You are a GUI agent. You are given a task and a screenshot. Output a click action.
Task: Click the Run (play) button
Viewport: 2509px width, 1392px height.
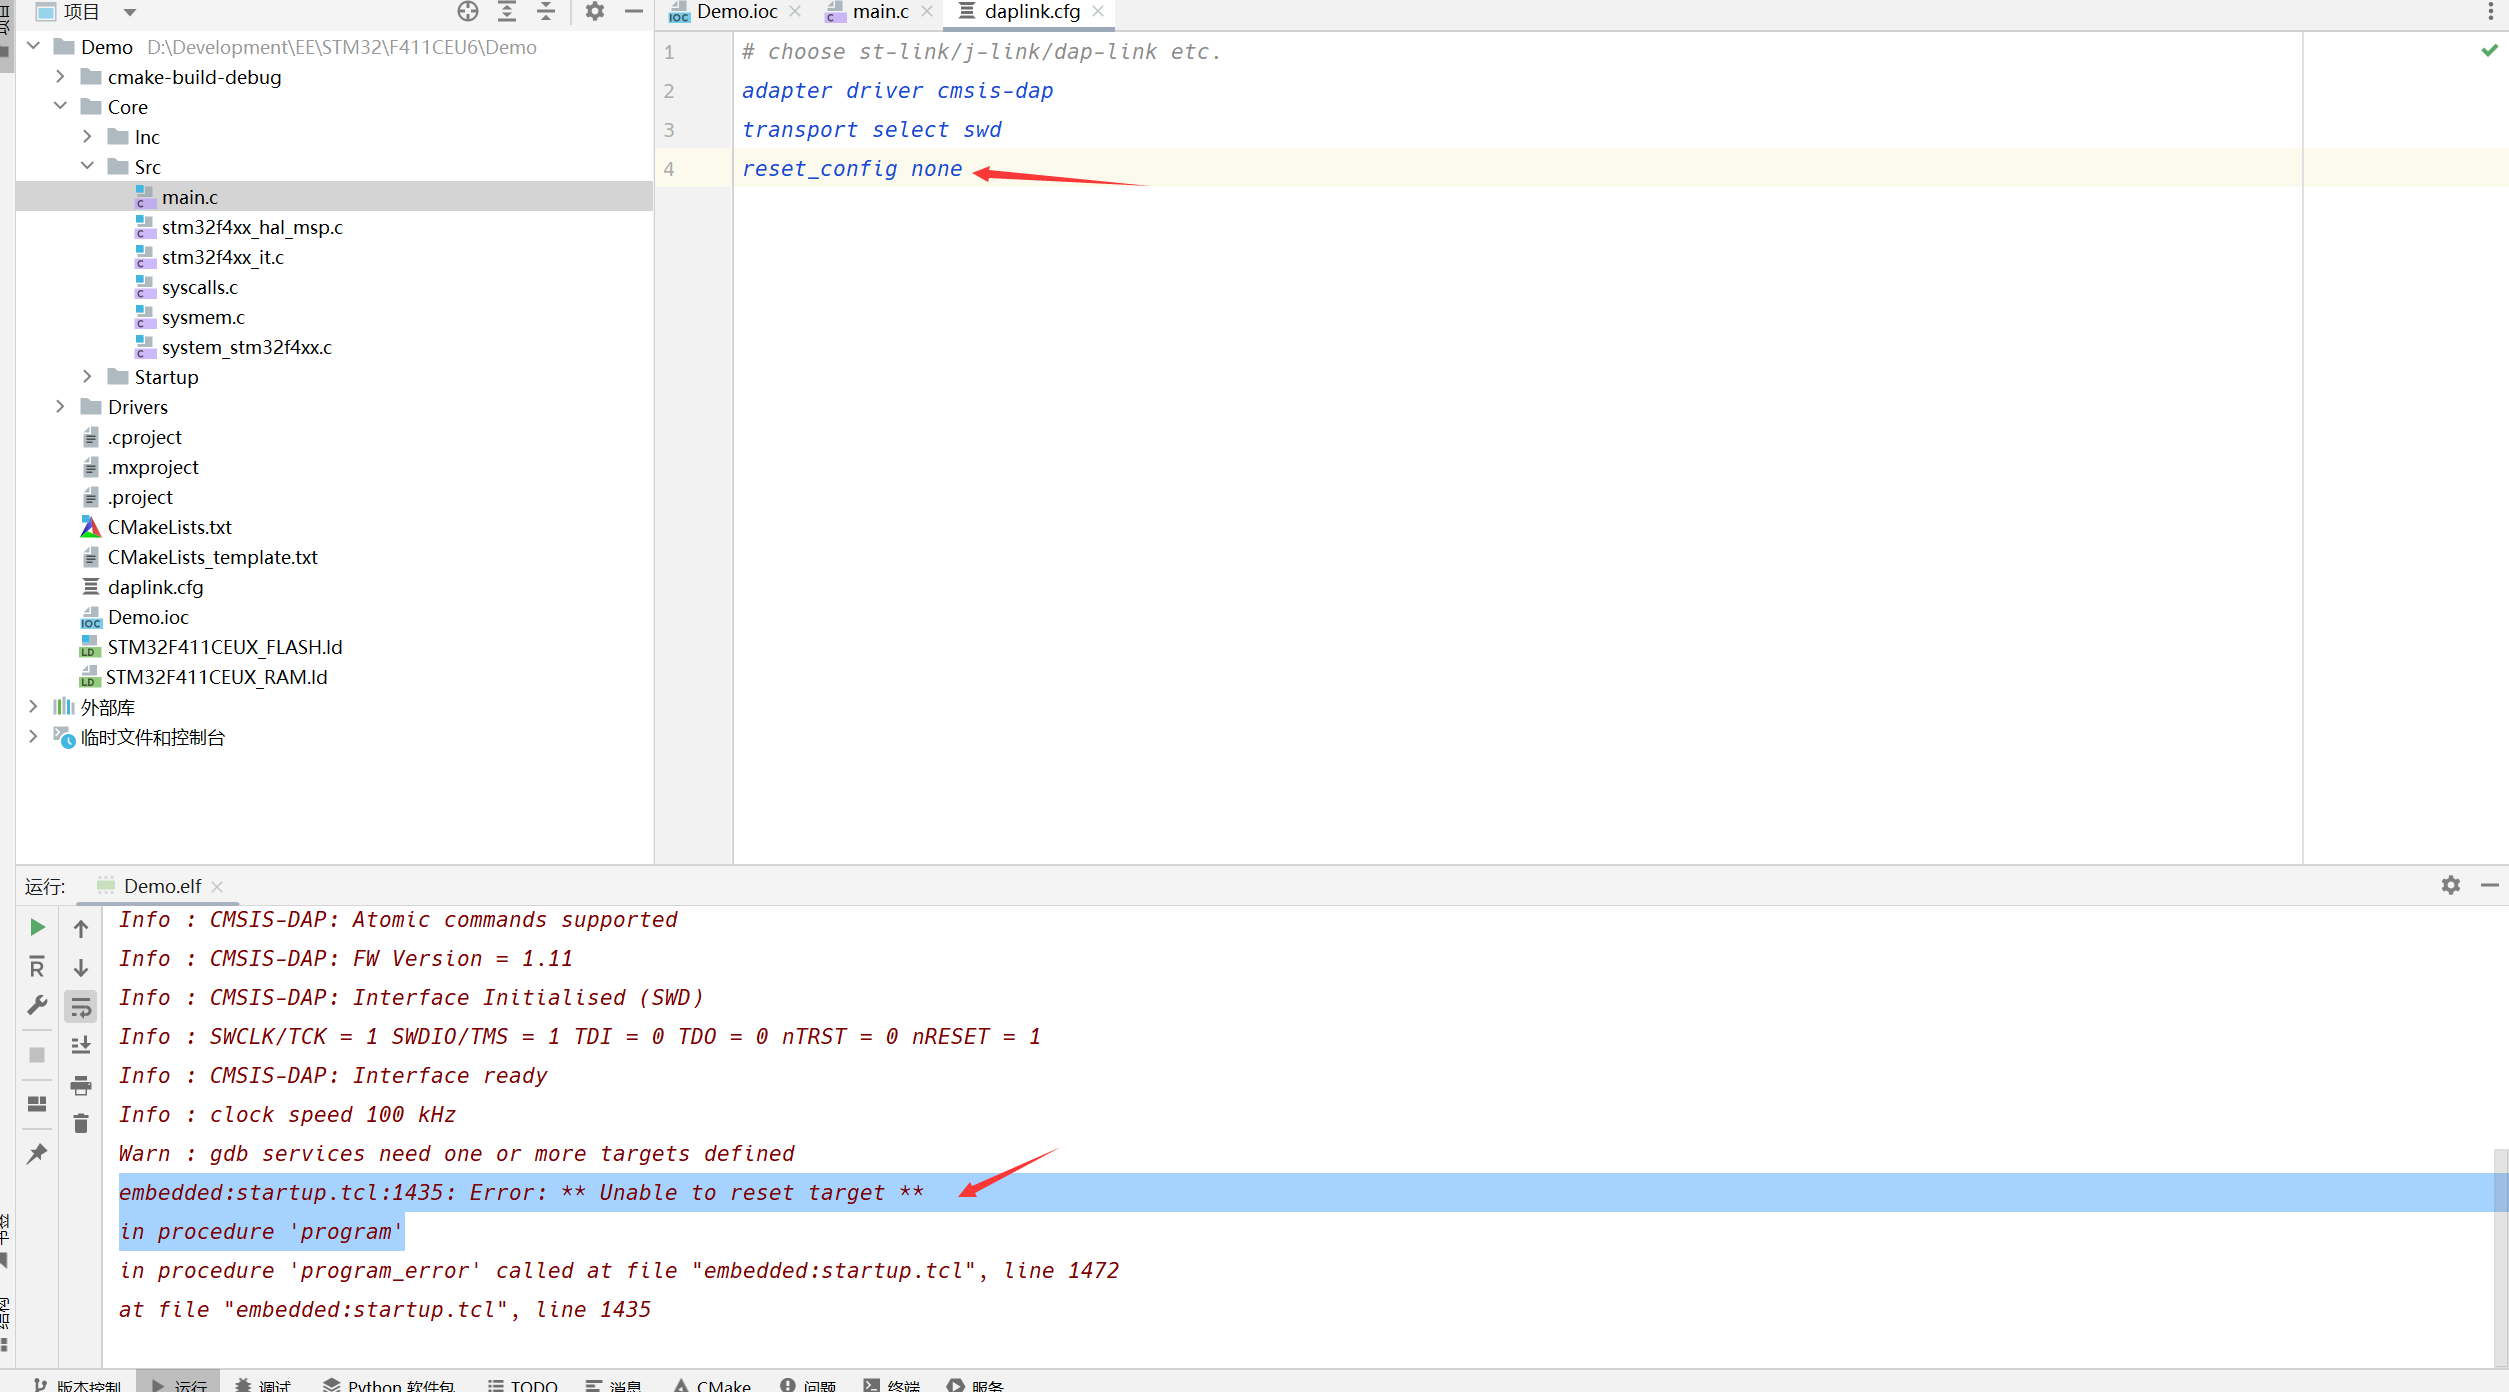tap(36, 927)
